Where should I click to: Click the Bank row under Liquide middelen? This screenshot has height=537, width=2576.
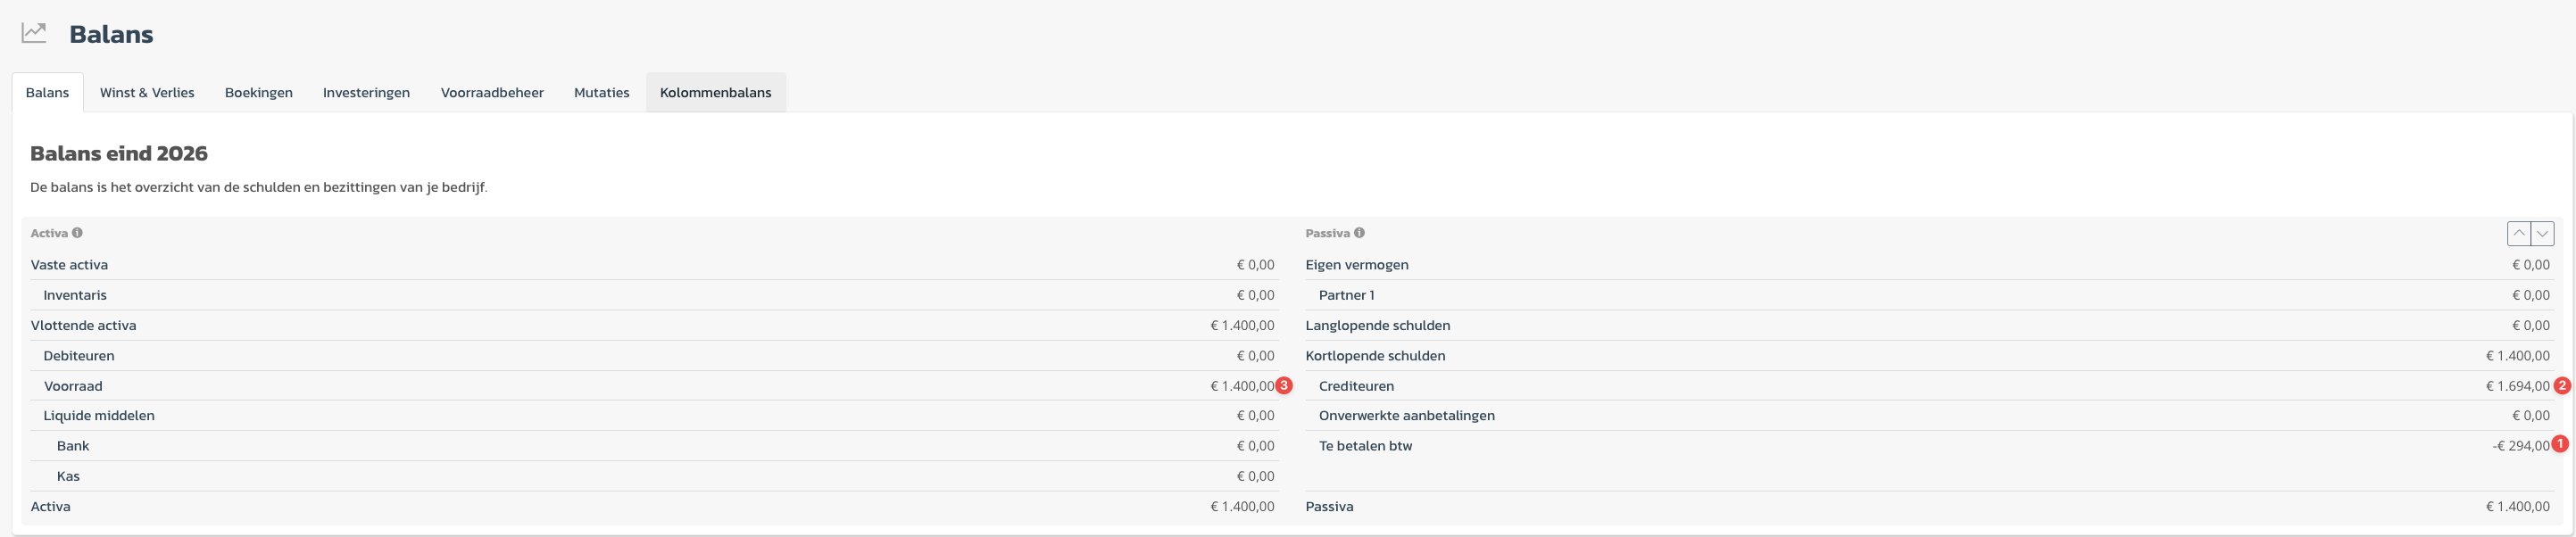pyautogui.click(x=73, y=446)
